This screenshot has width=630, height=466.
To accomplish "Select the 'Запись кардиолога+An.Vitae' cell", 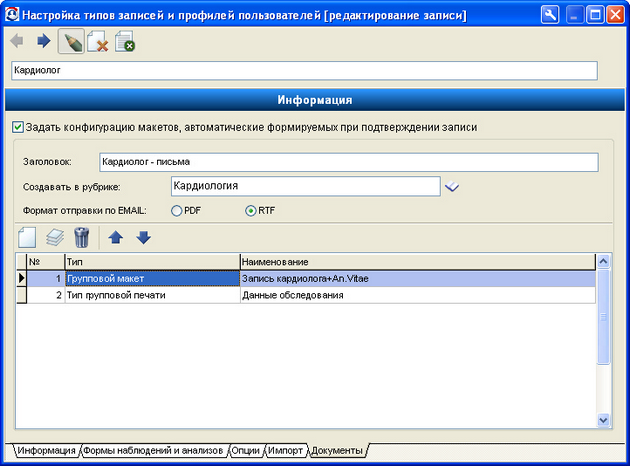I will click(417, 278).
